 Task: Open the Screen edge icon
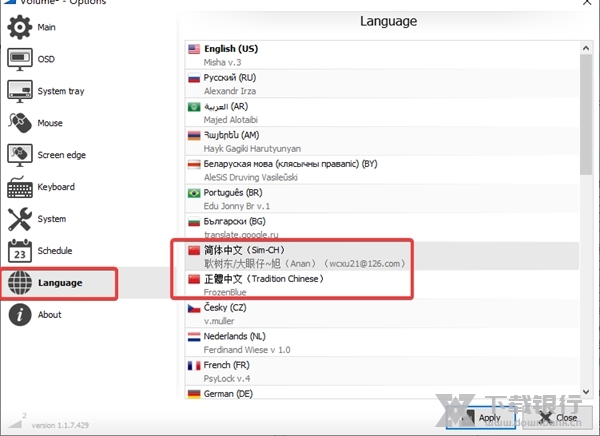20,155
